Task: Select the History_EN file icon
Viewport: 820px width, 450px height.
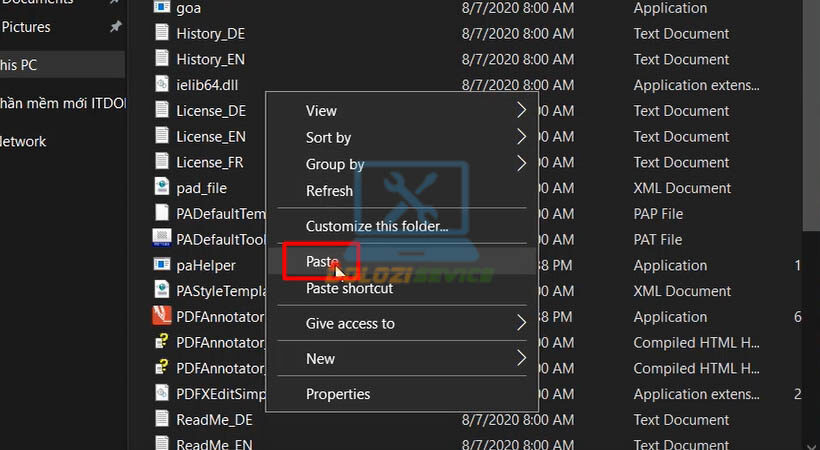Action: [162, 58]
